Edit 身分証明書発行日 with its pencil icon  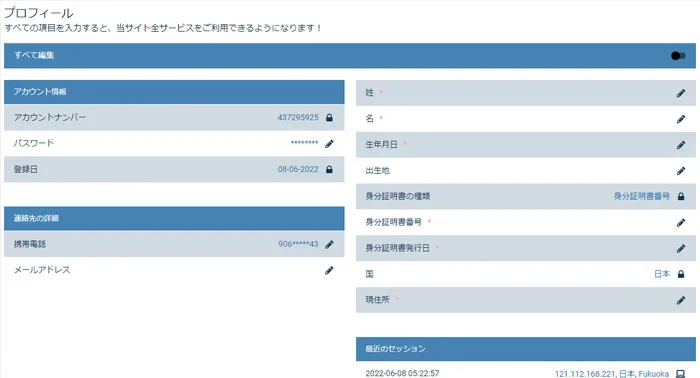point(681,249)
